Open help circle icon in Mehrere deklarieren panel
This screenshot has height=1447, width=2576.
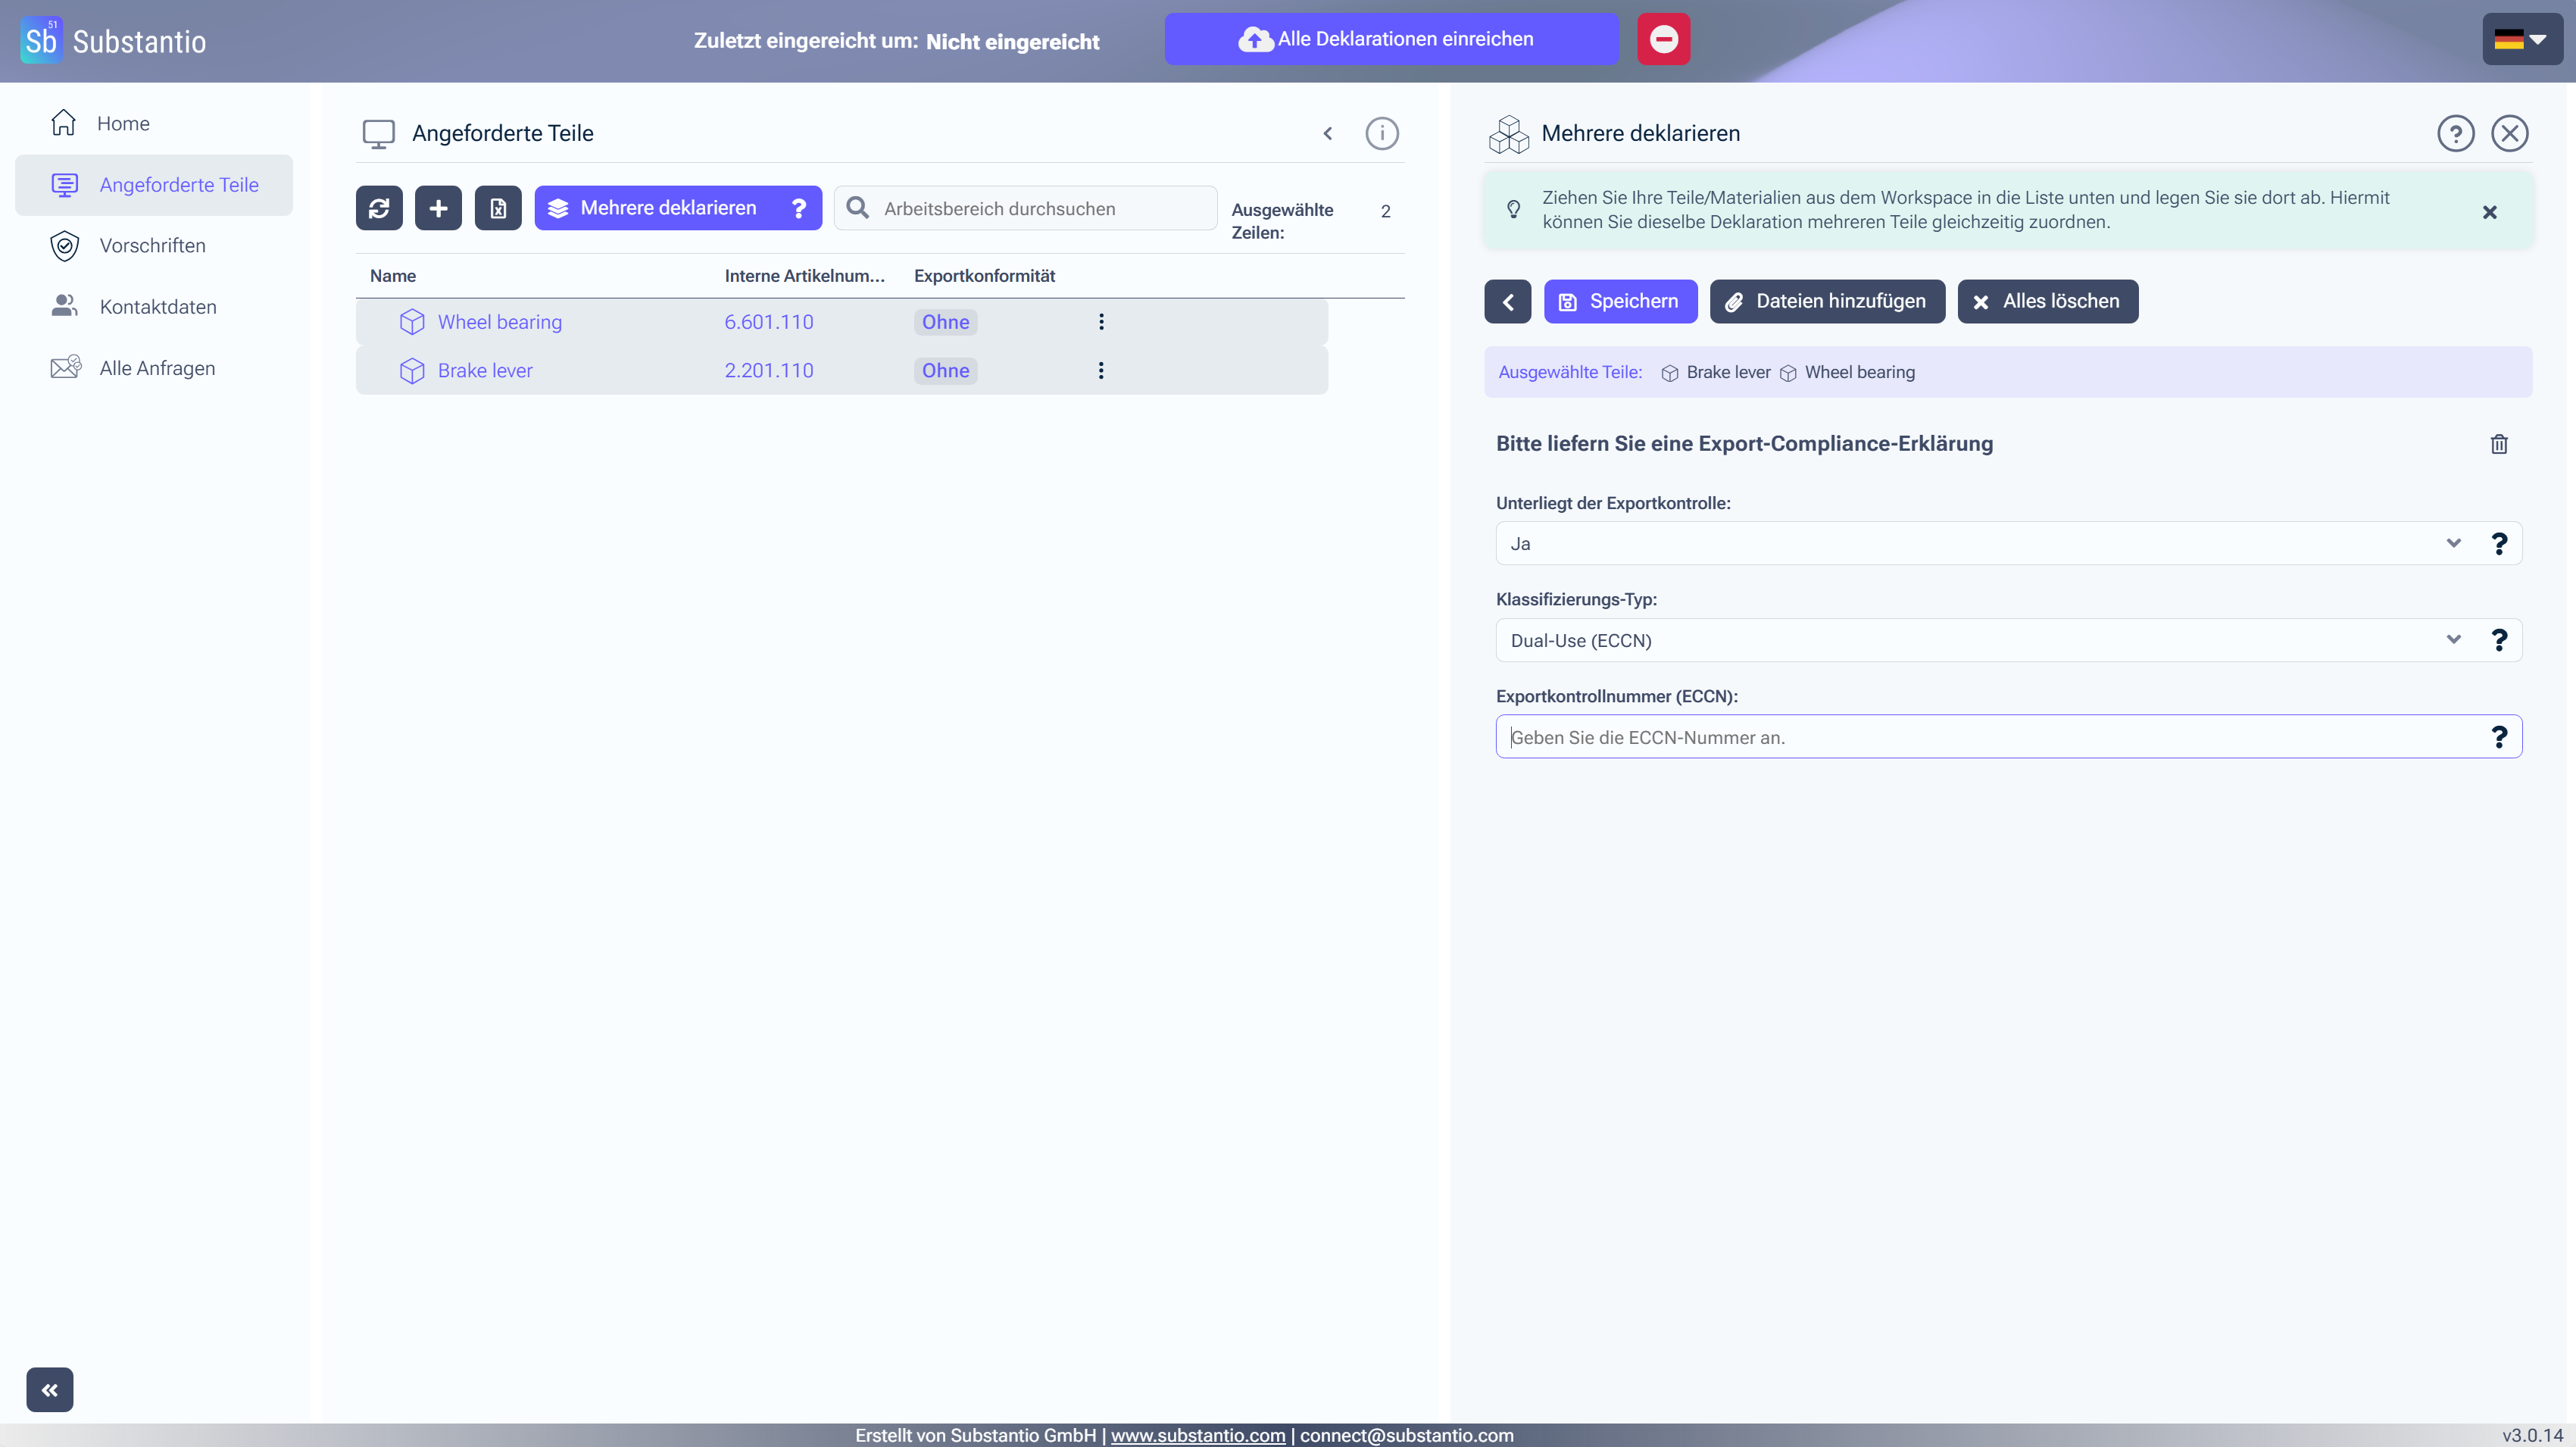(2455, 133)
